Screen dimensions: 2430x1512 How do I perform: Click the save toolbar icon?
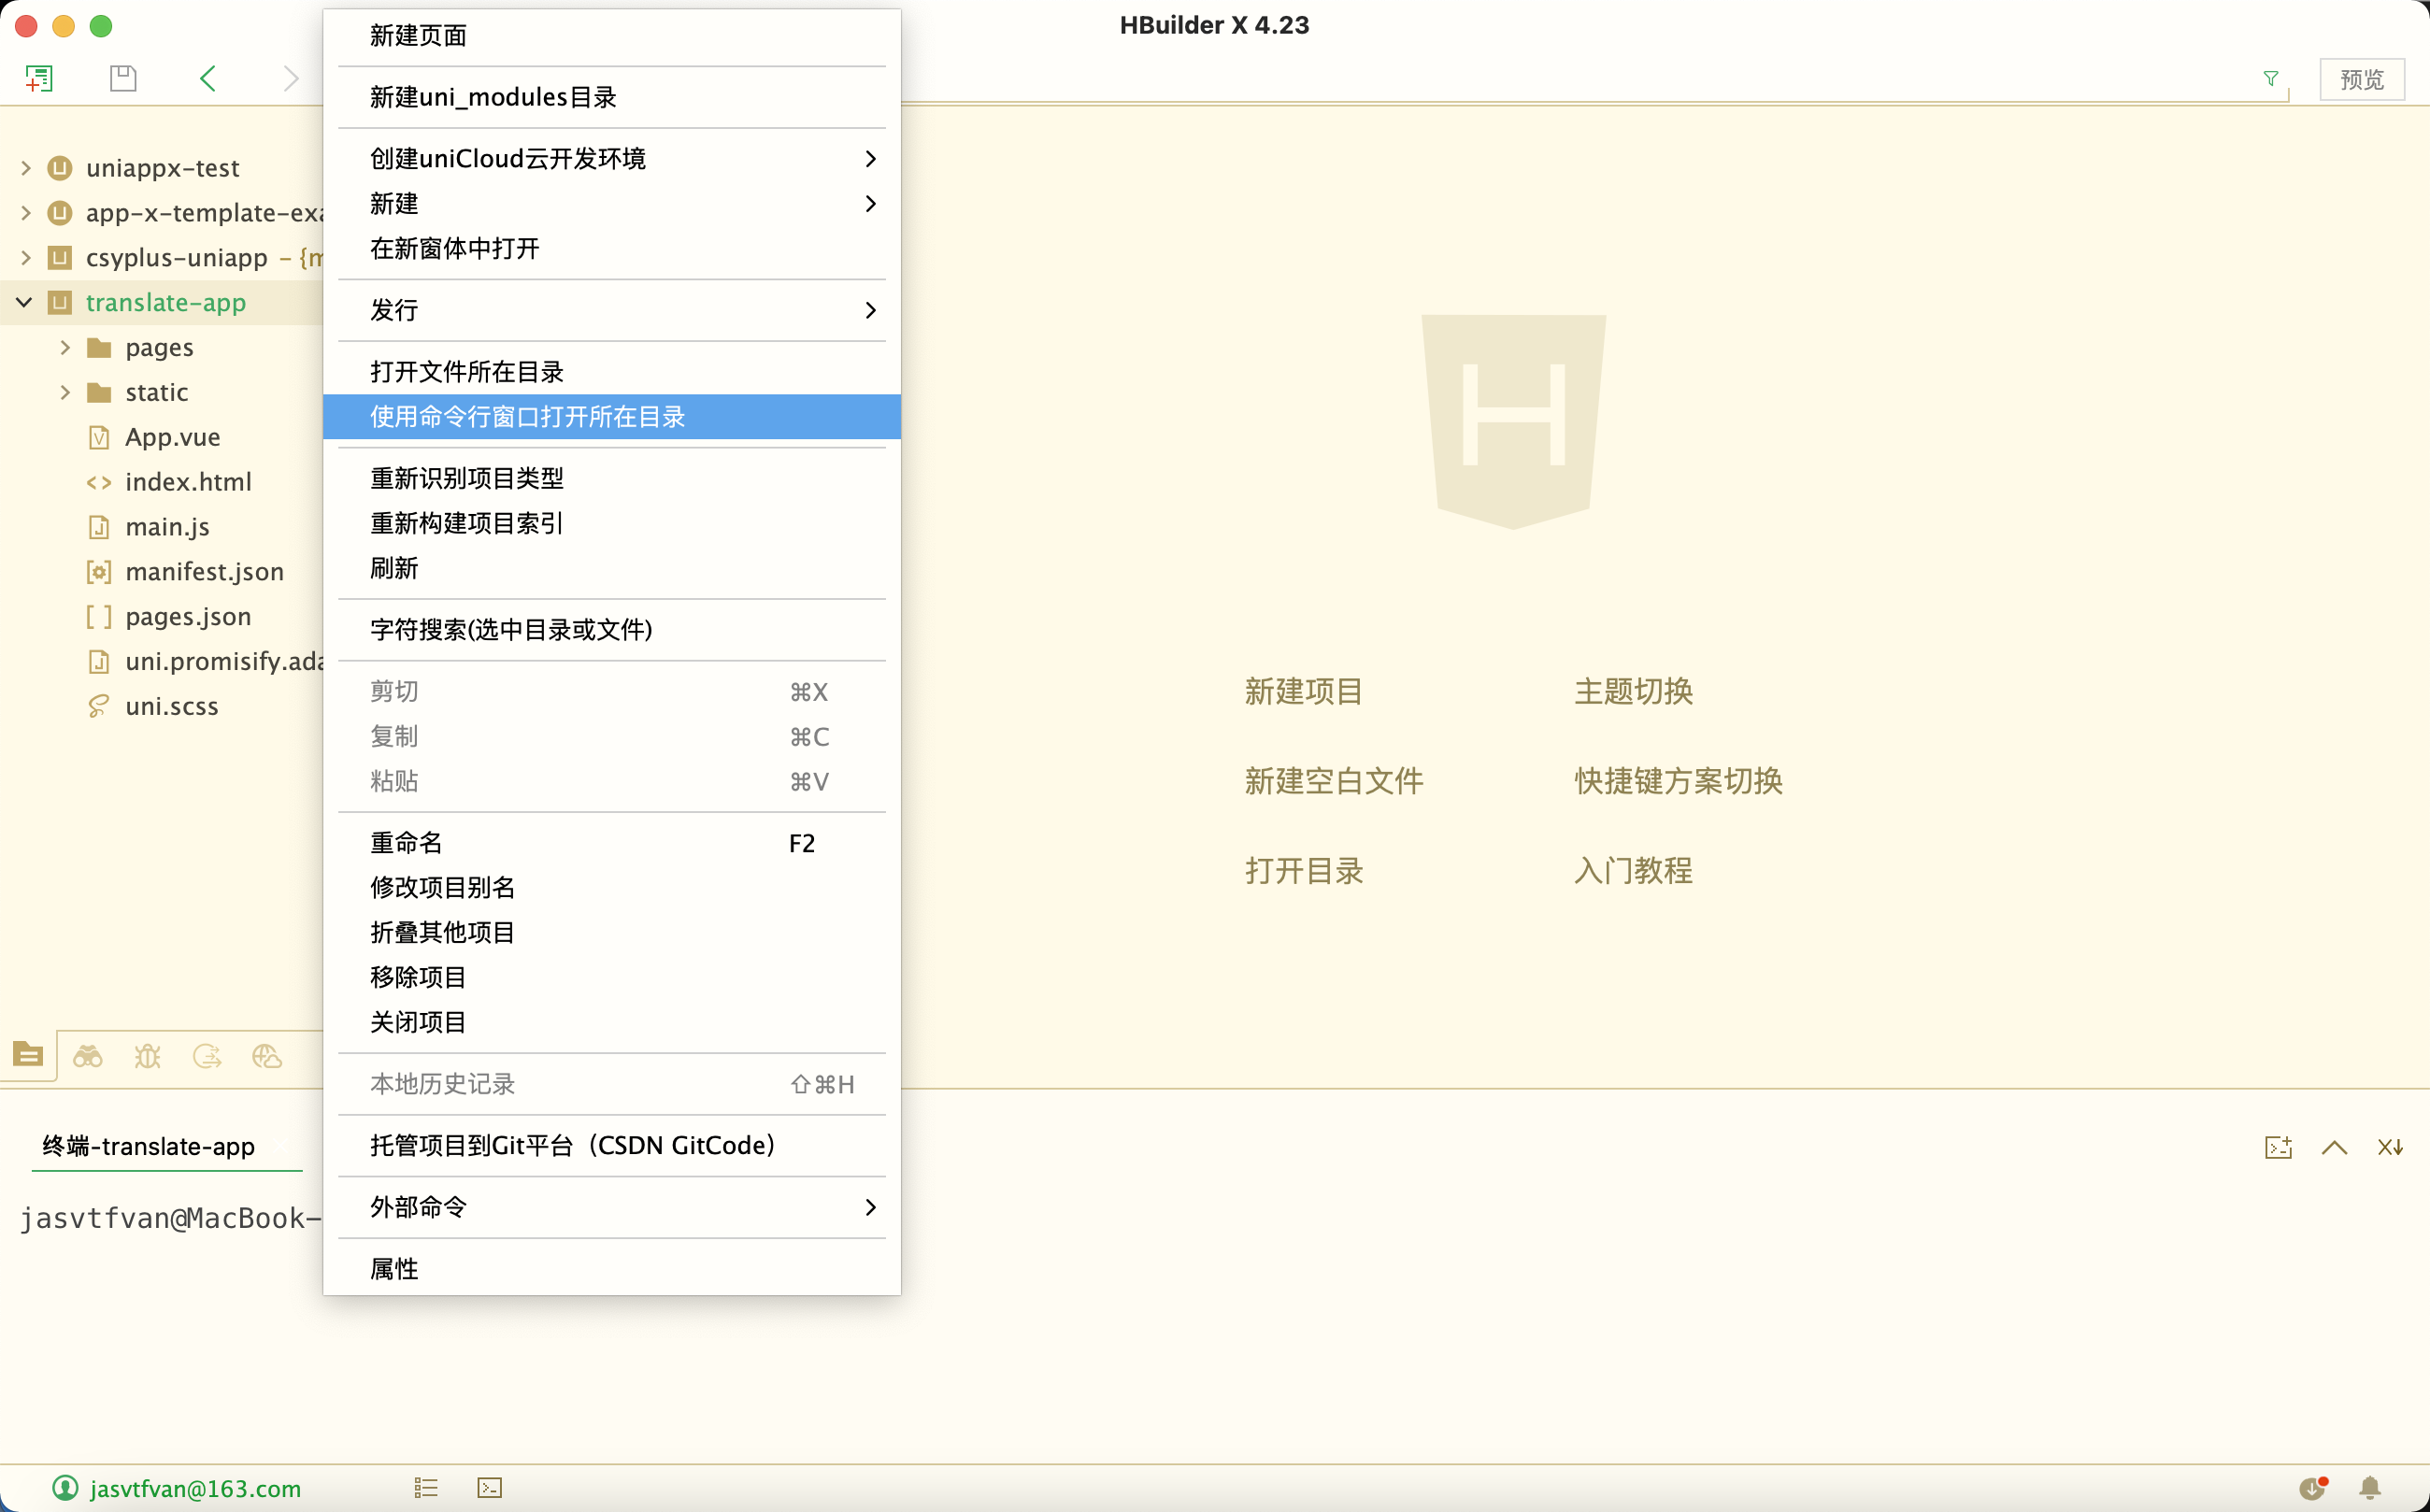pyautogui.click(x=122, y=78)
